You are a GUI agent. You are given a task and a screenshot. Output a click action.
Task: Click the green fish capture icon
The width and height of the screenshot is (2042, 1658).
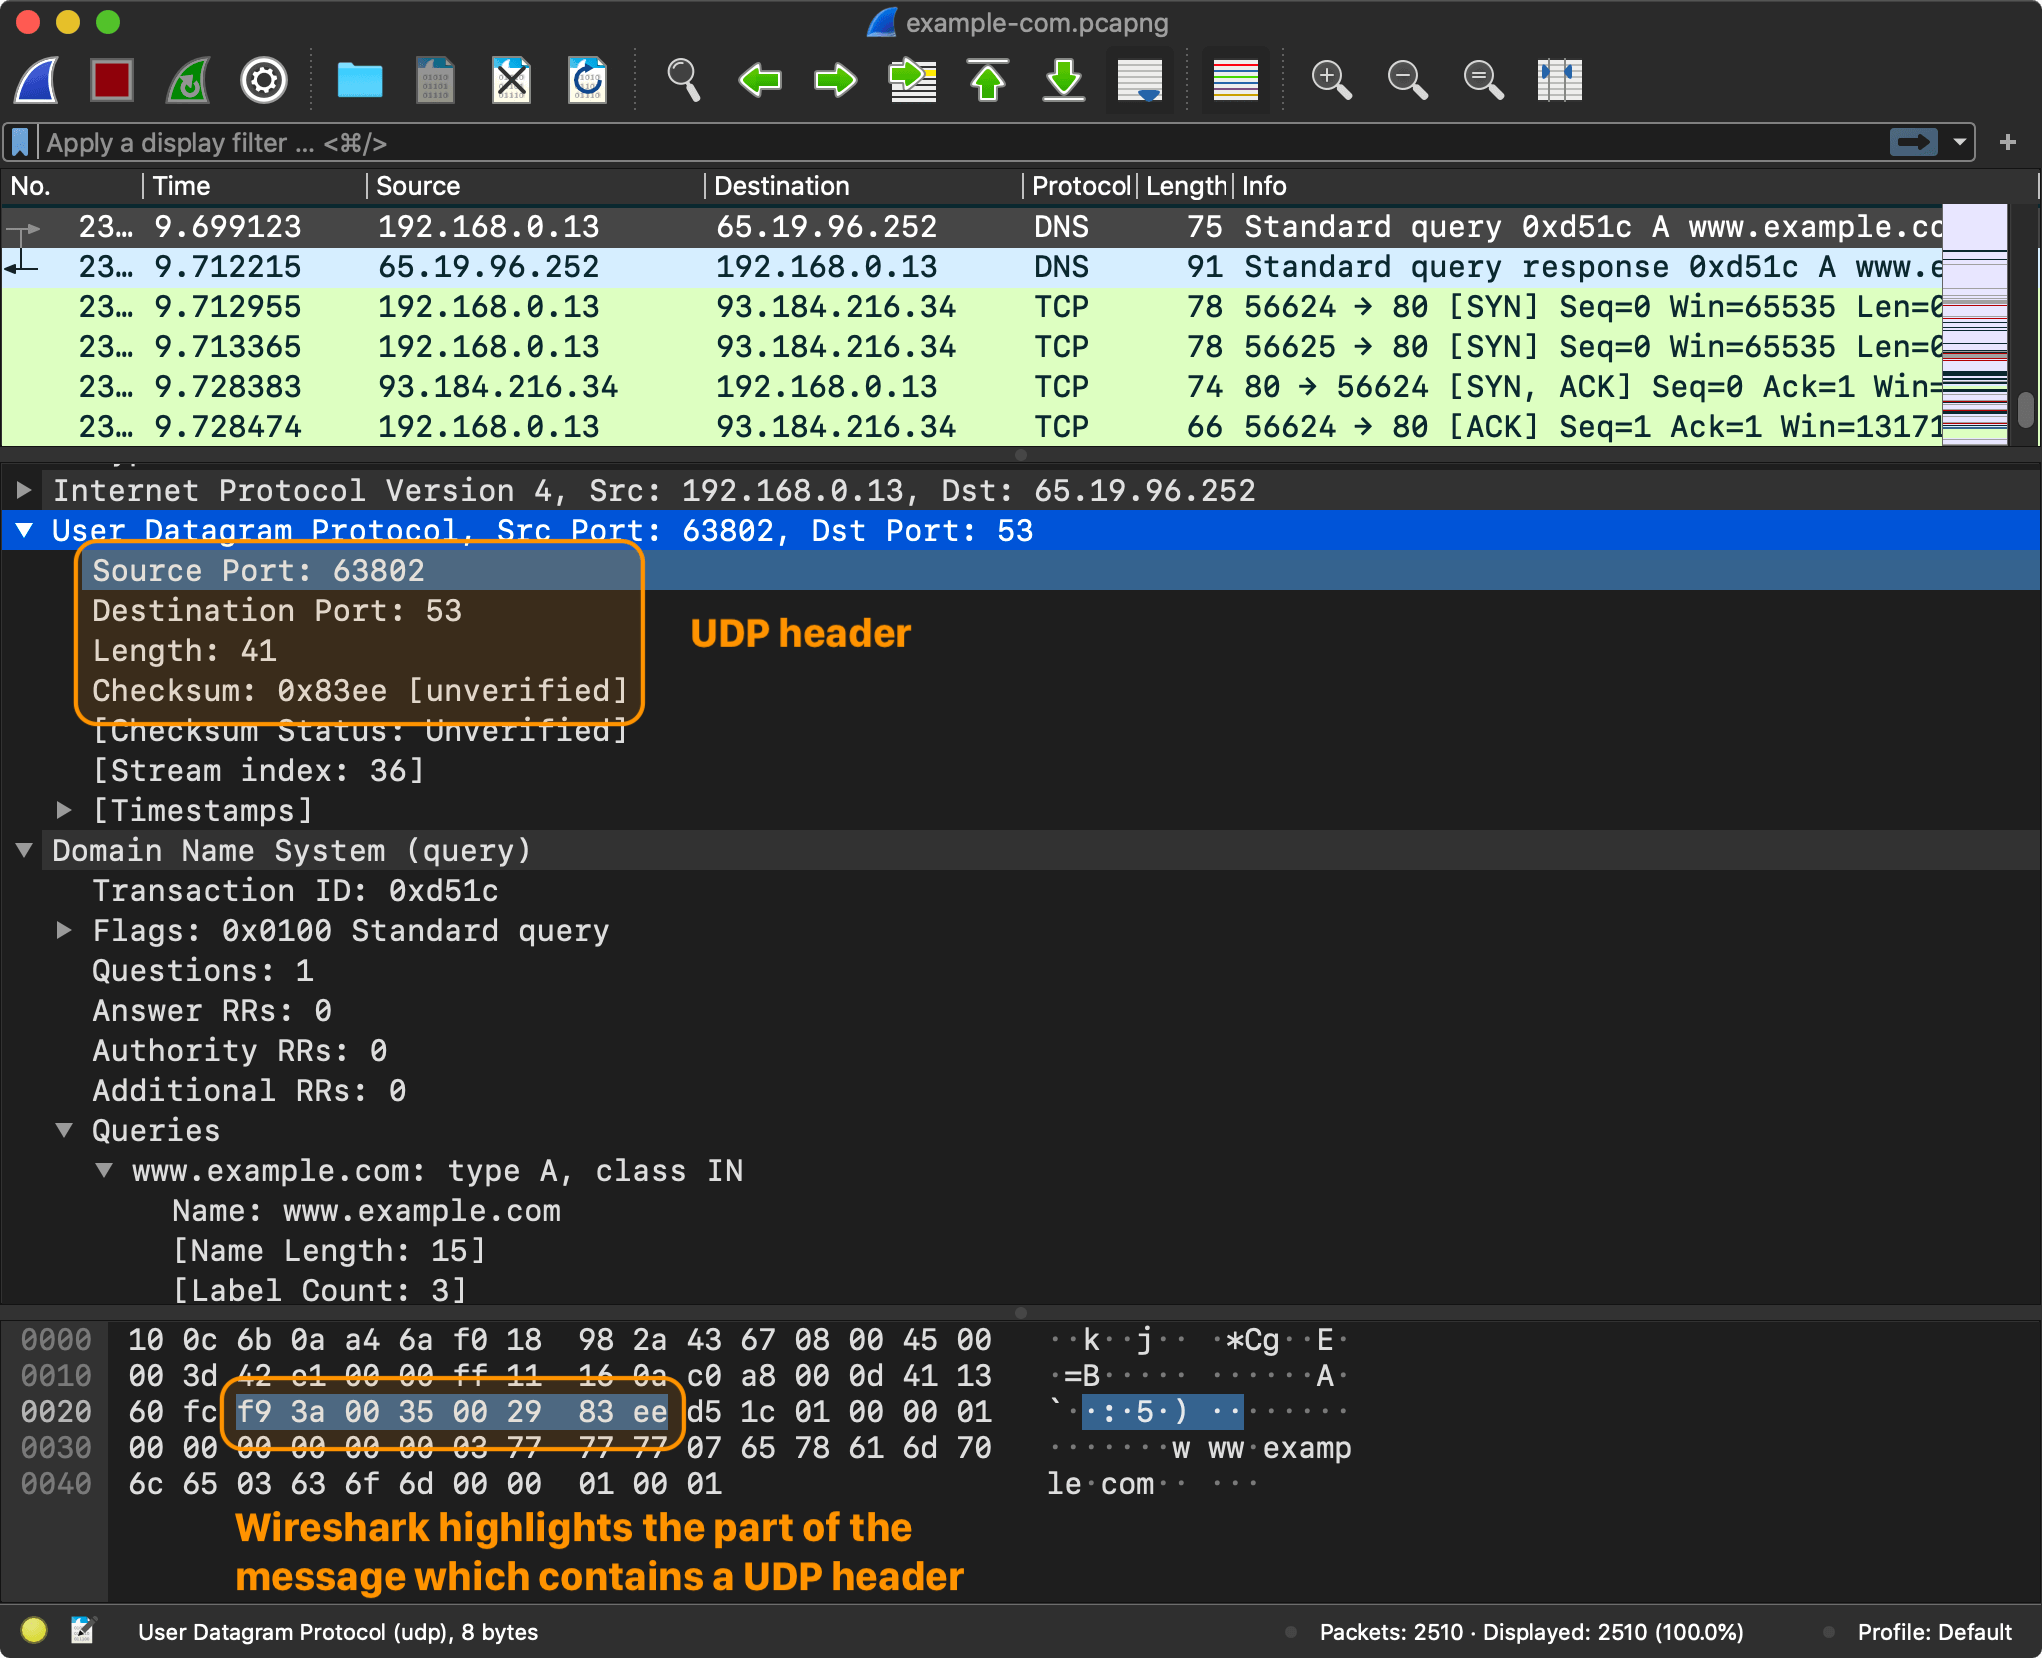(x=184, y=80)
